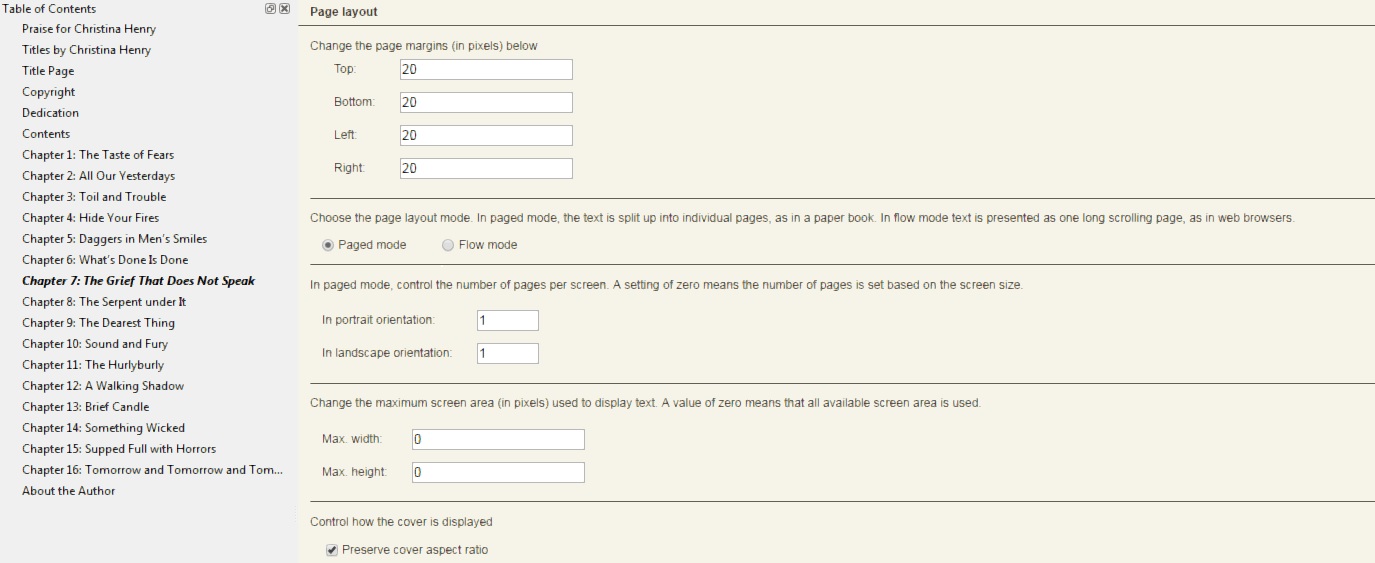Open Chapter 16: Tomorrow and Tomorrow entry

(152, 470)
